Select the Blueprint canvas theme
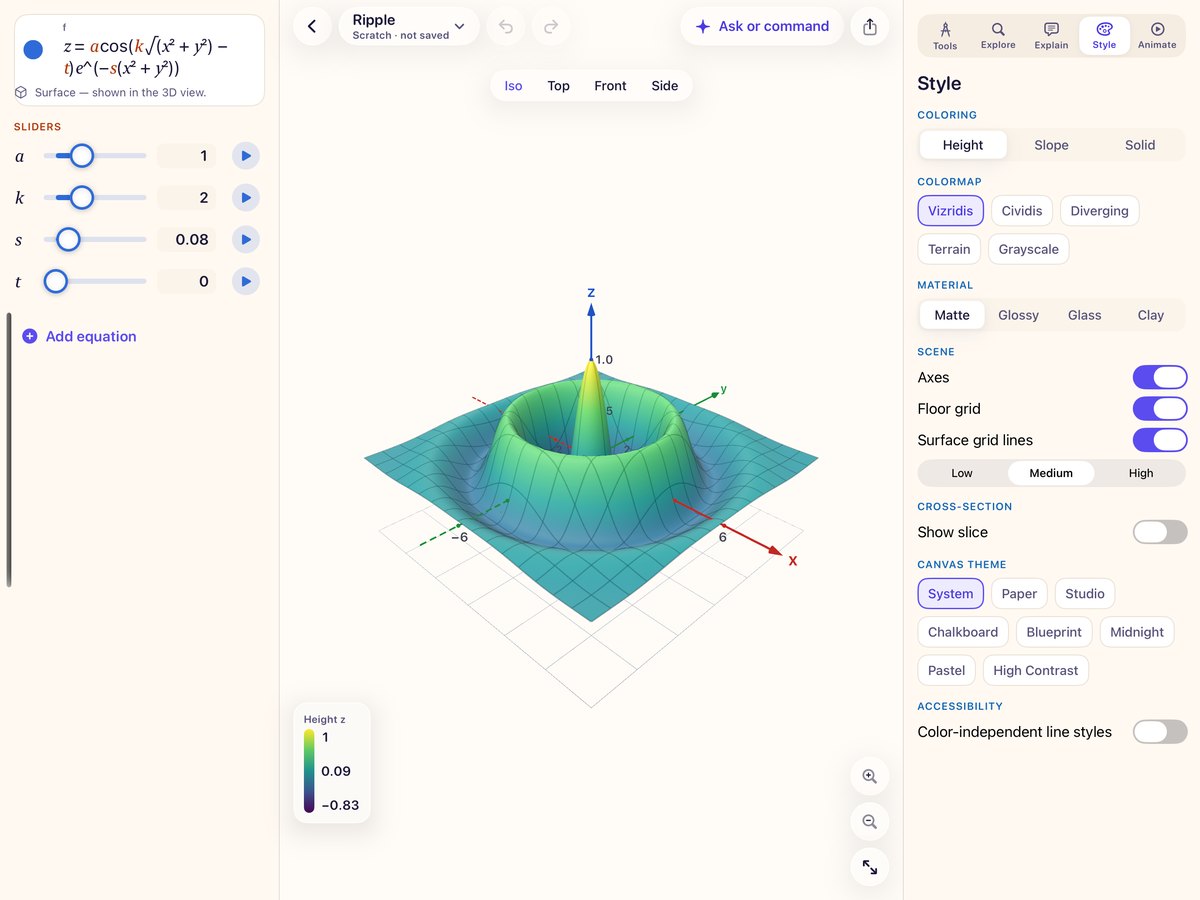 pos(1054,632)
